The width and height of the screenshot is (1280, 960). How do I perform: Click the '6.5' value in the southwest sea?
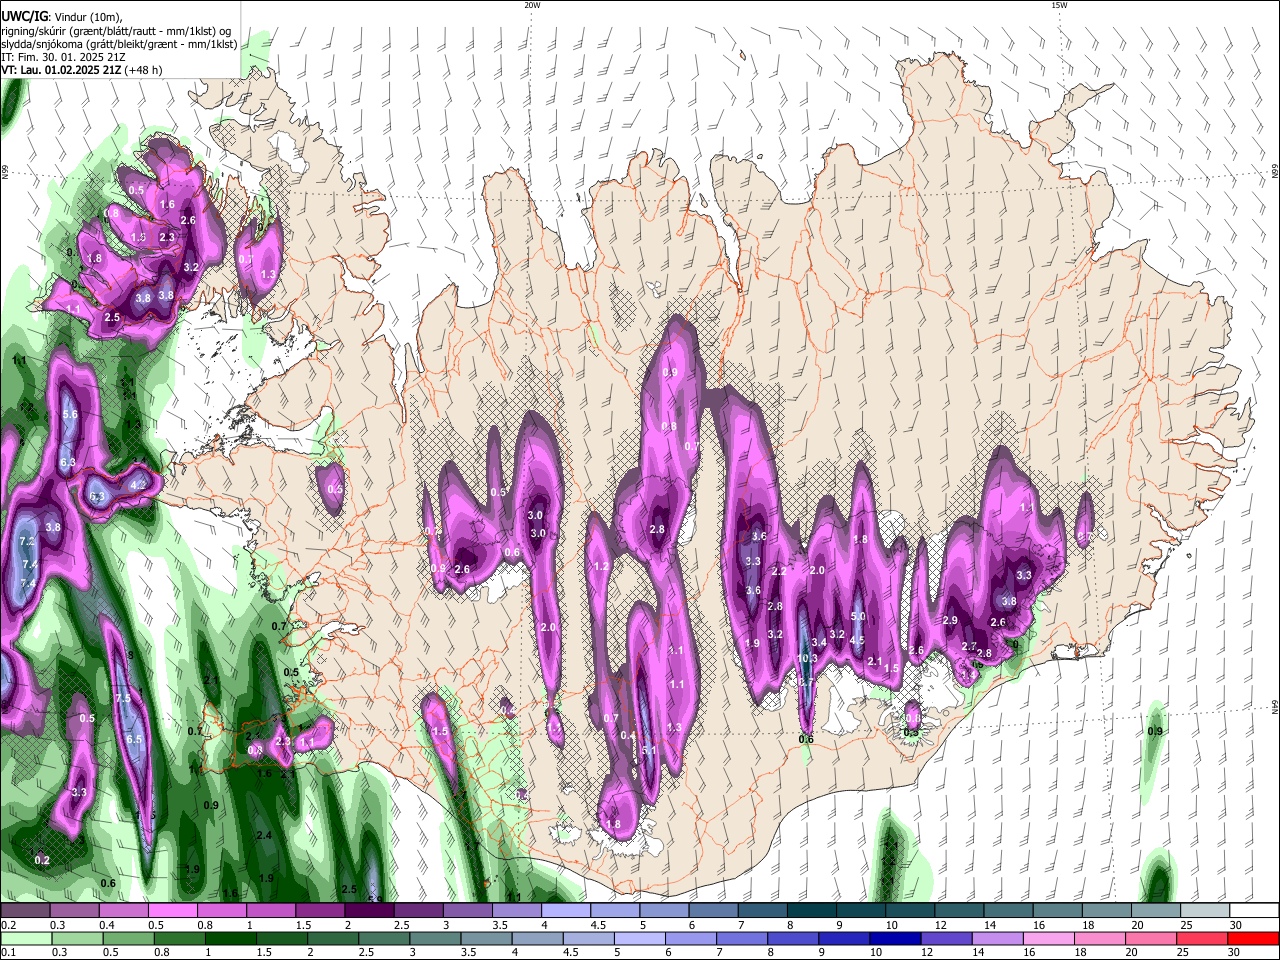coord(134,740)
